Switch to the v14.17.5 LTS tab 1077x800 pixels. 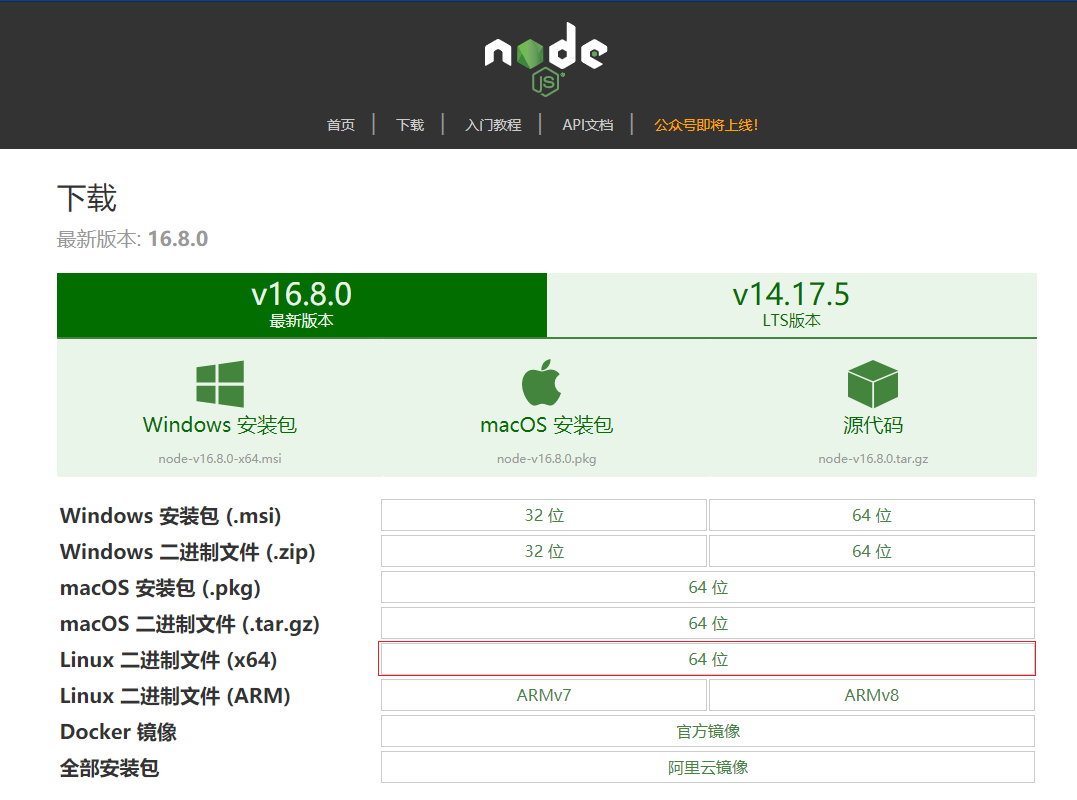(792, 303)
